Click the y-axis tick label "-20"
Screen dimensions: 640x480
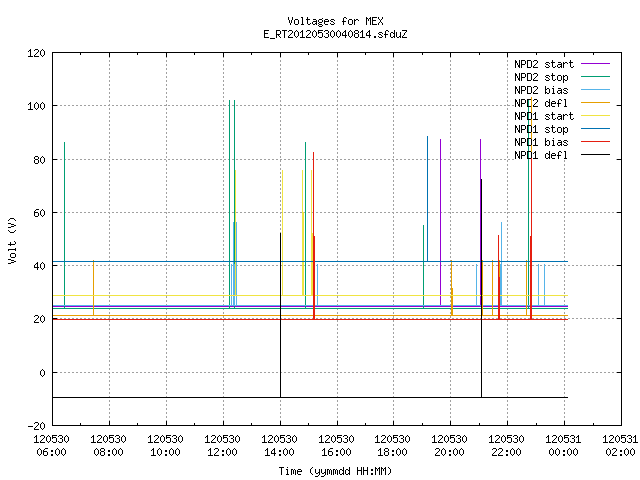click(x=36, y=426)
